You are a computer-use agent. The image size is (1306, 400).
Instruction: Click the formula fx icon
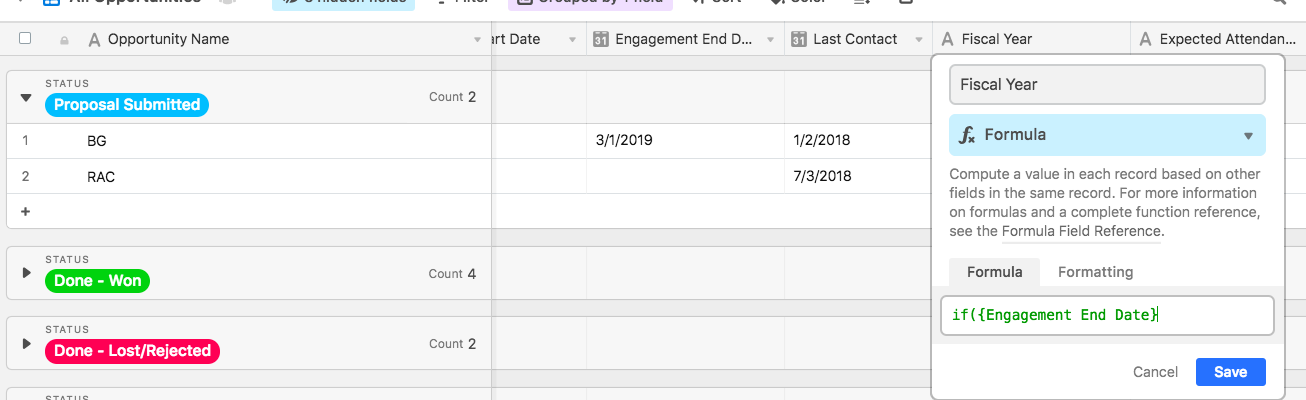tap(967, 135)
